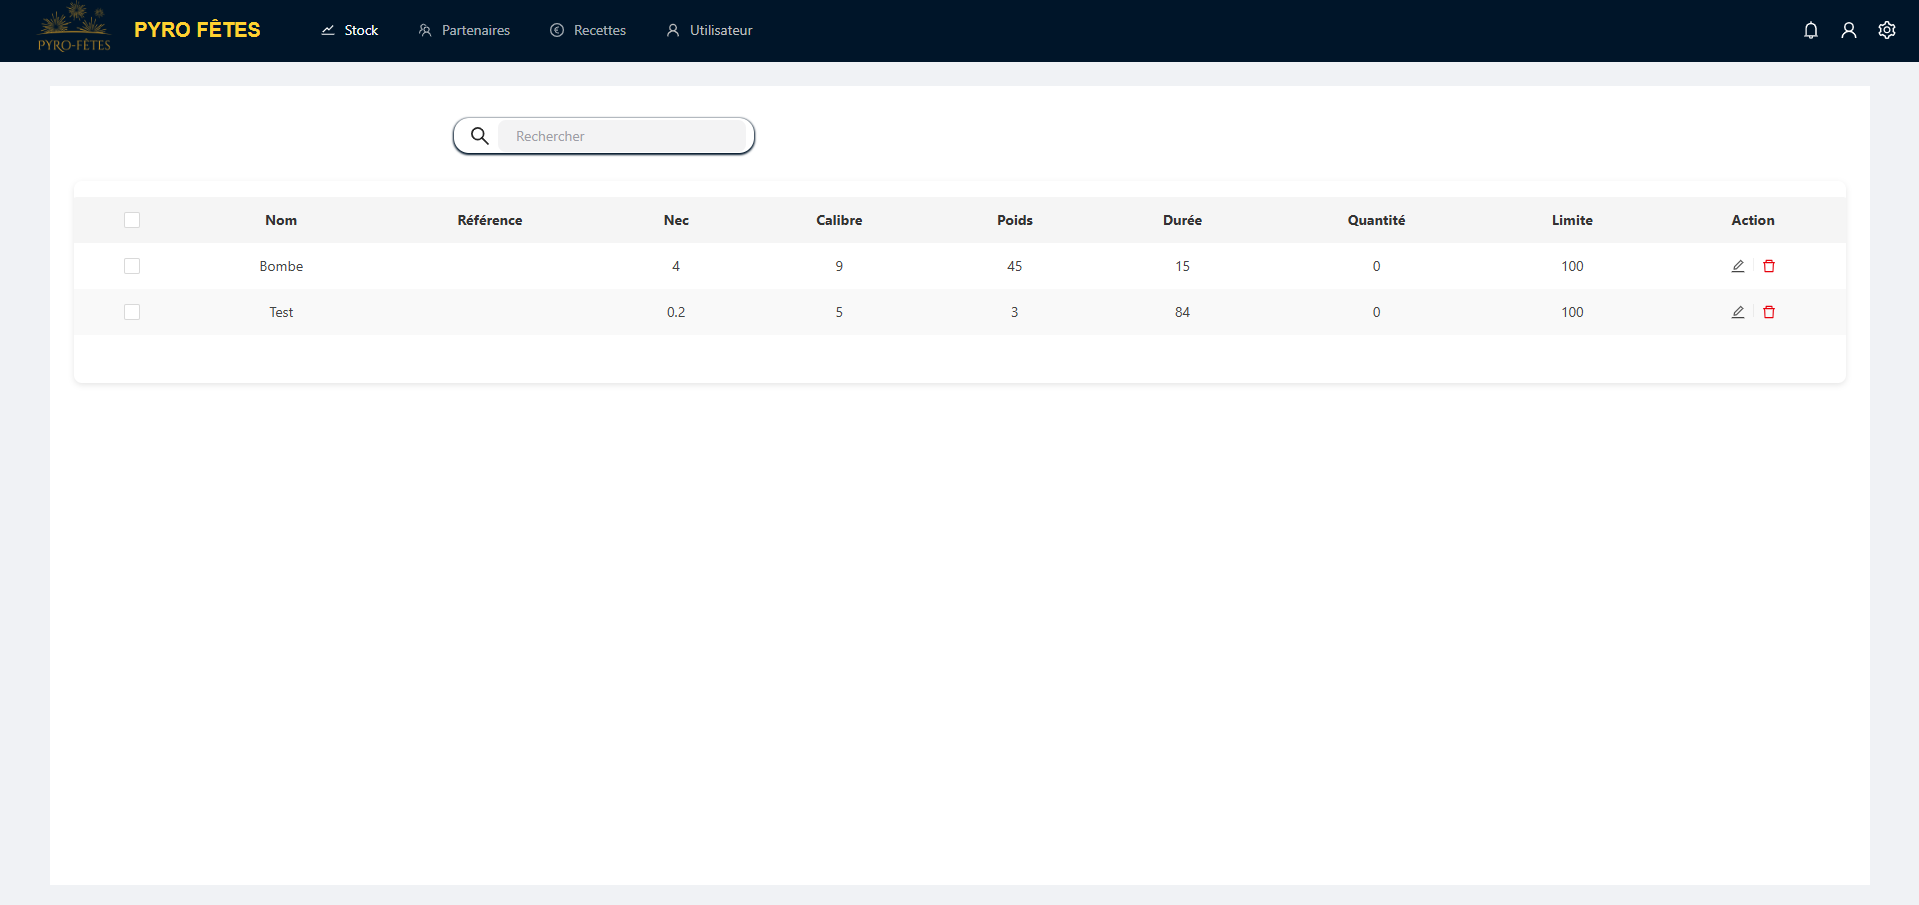Select the Bombe name cell
Image resolution: width=1919 pixels, height=905 pixels.
click(x=281, y=266)
